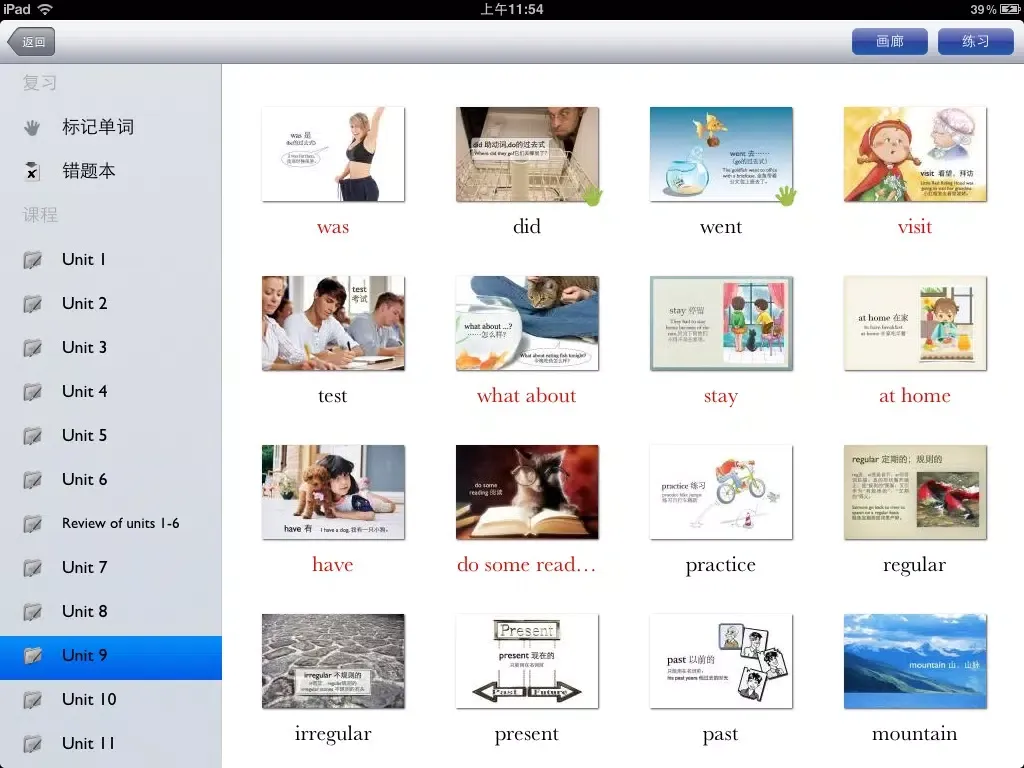The width and height of the screenshot is (1024, 768).
Task: Tap the battery icon in status bar
Action: (1010, 9)
